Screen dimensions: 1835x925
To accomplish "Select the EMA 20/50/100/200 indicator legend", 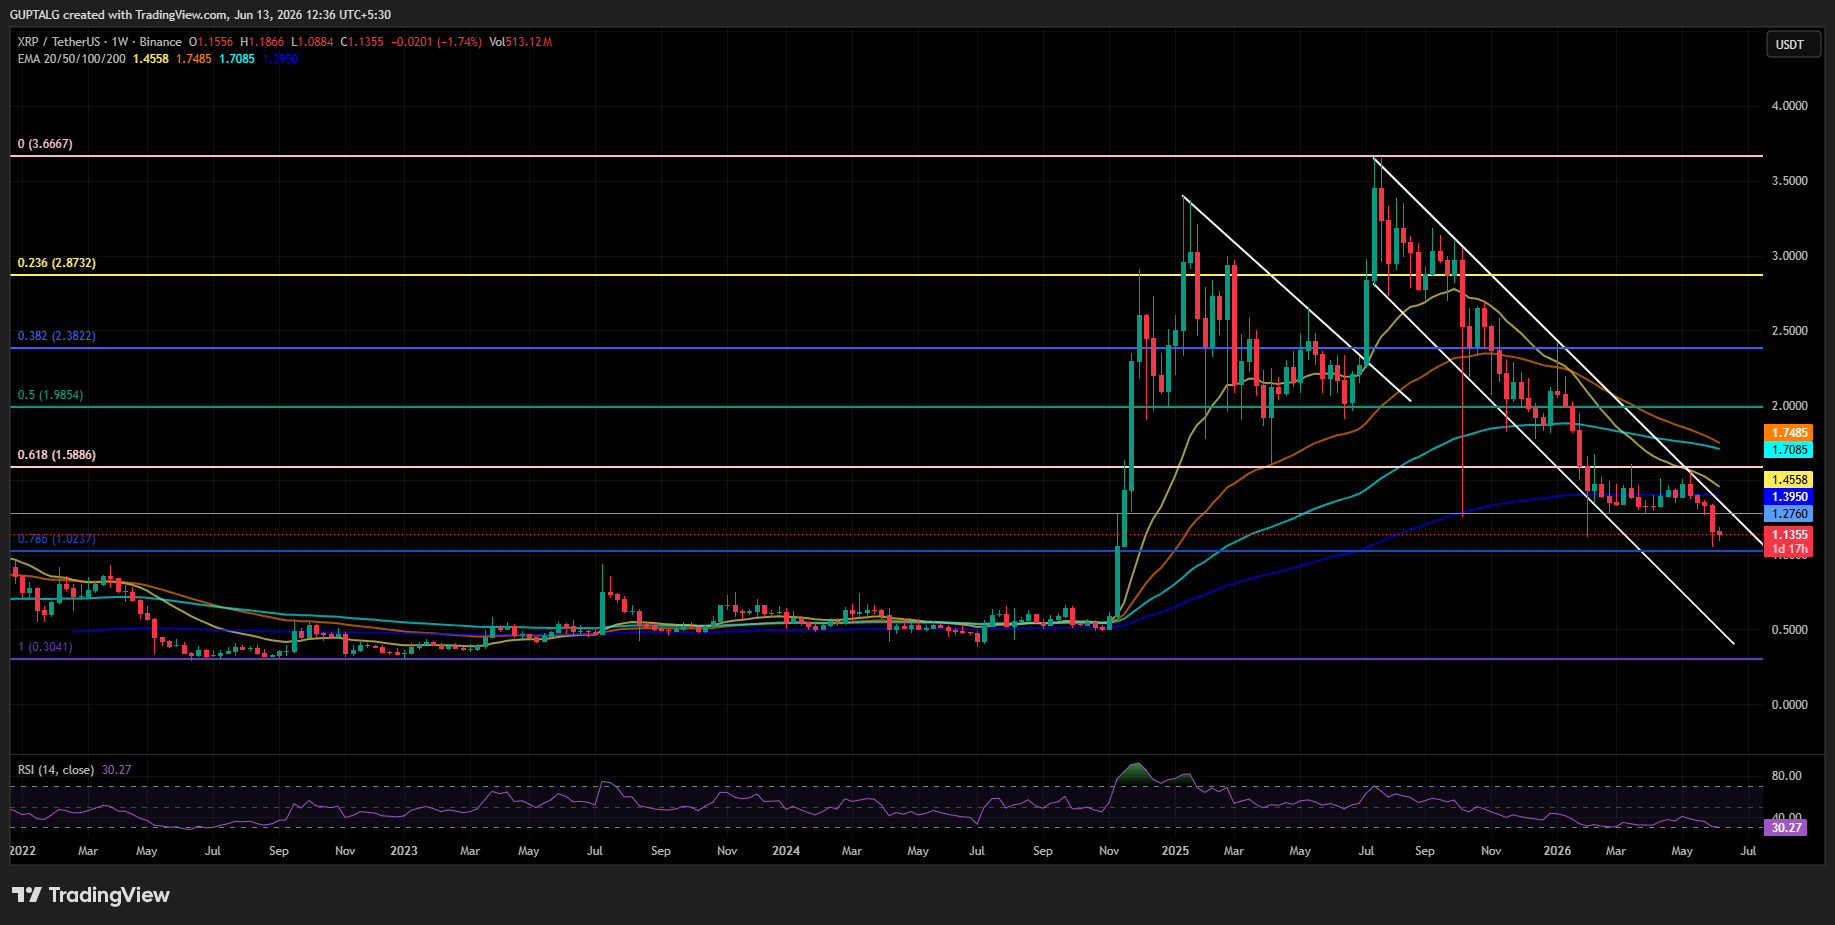I will click(71, 59).
